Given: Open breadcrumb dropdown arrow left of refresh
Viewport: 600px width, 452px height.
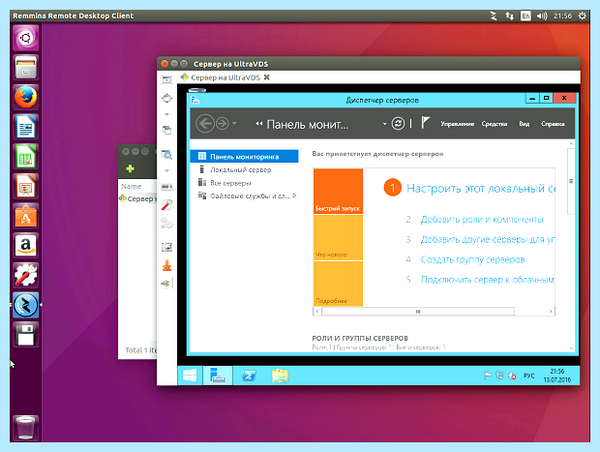Looking at the screenshot, I should (384, 124).
